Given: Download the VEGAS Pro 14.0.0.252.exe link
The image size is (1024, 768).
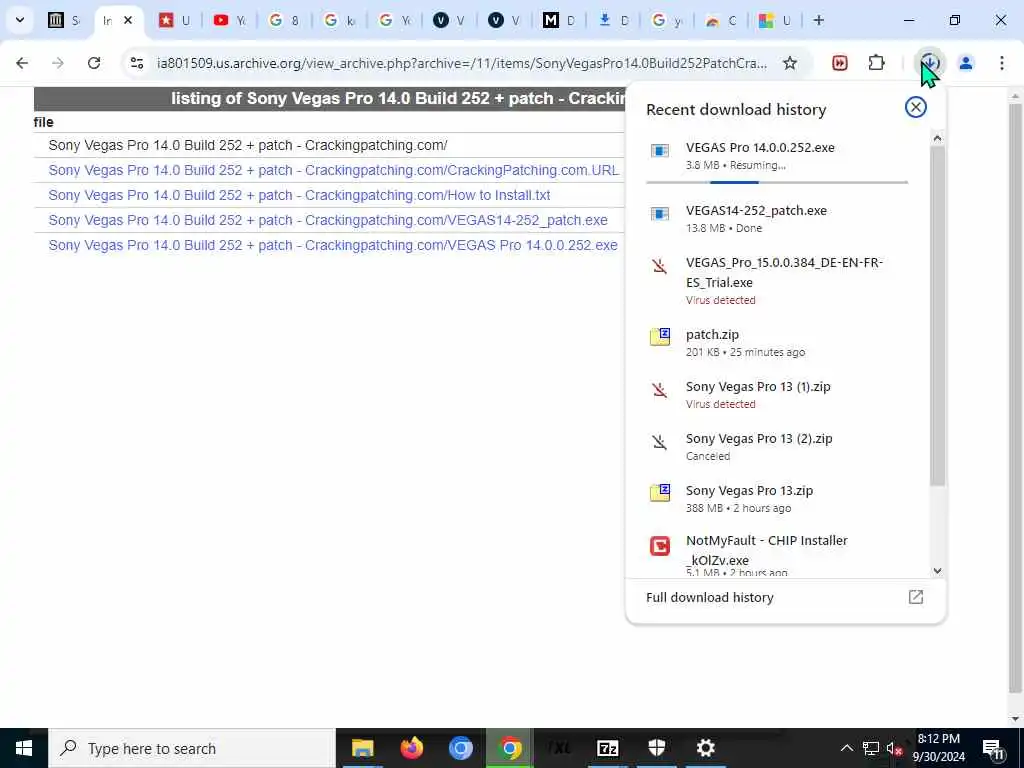Looking at the screenshot, I should click(x=333, y=246).
